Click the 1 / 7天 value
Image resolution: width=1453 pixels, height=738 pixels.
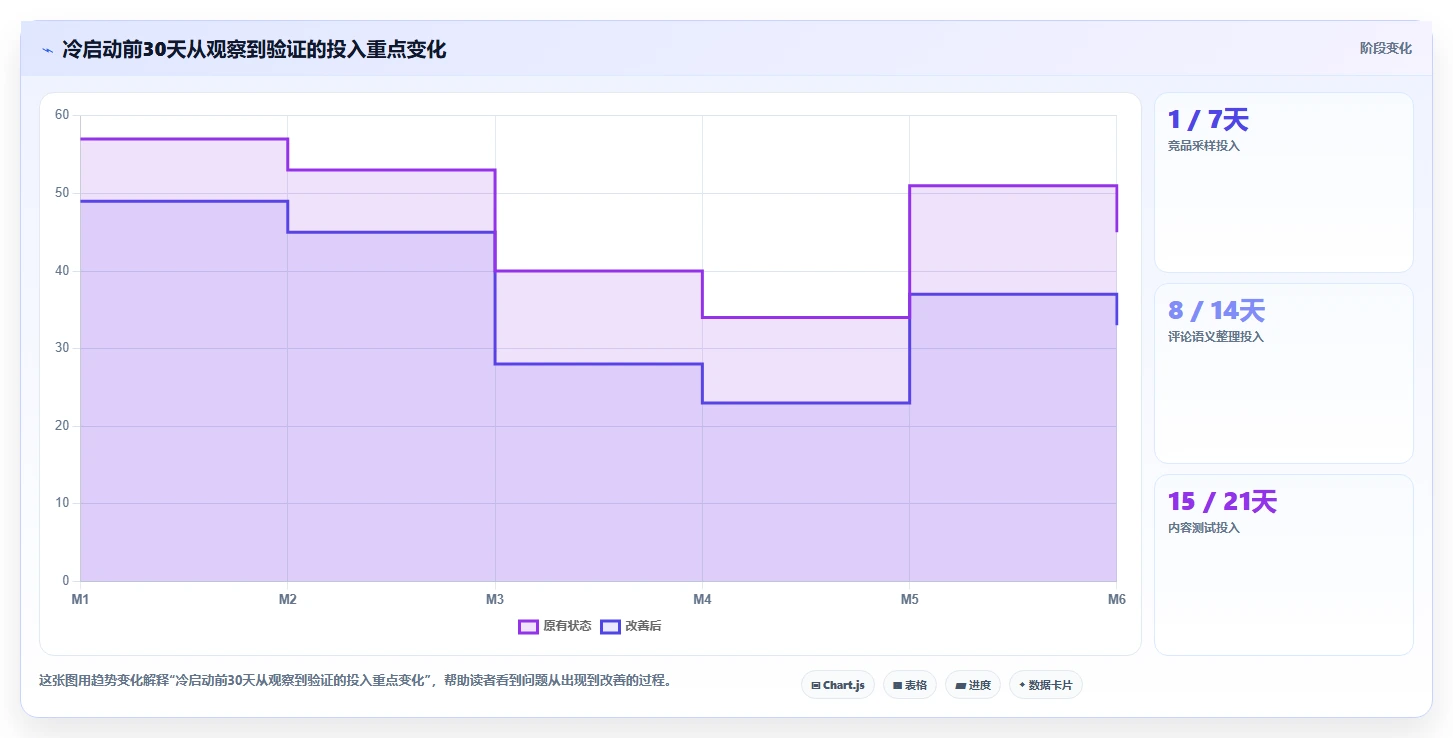click(x=1208, y=120)
